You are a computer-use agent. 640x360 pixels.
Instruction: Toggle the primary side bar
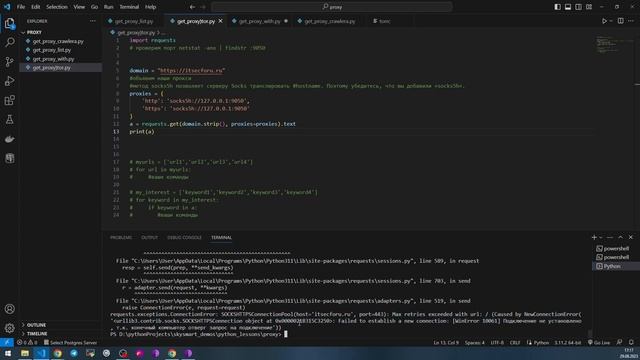(558, 7)
